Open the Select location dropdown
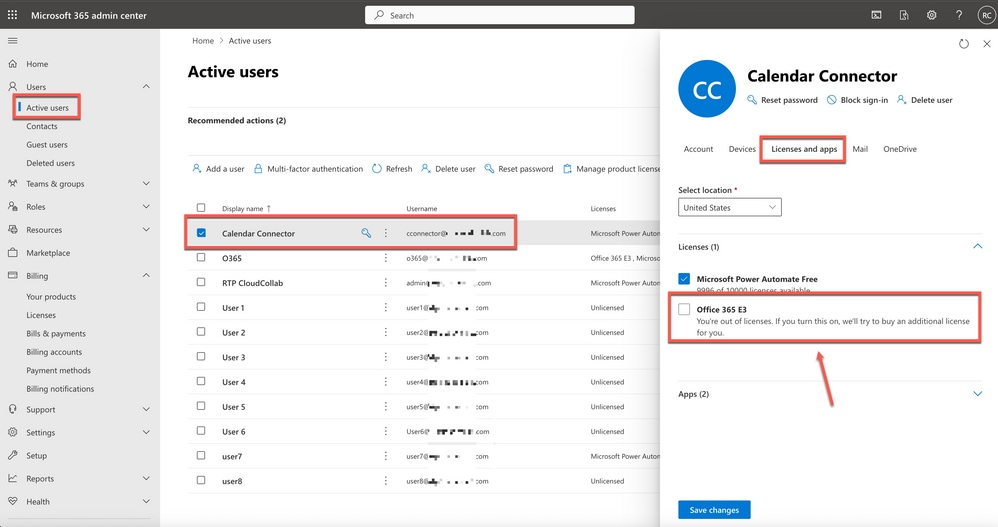This screenshot has height=527, width=998. (x=729, y=207)
